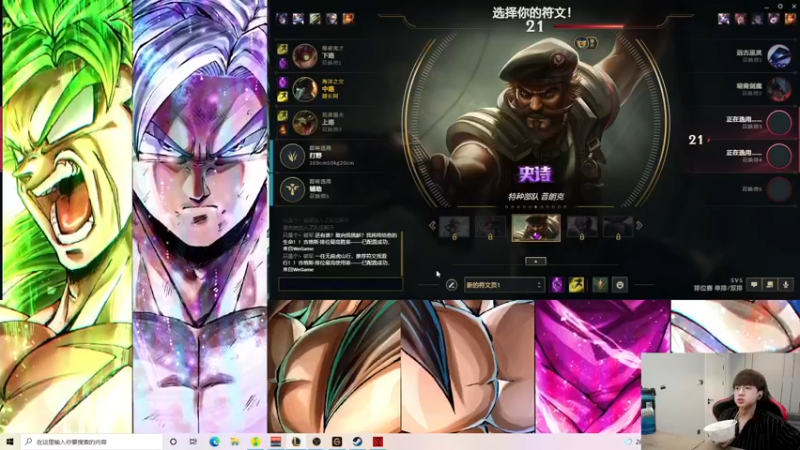800x450 pixels.
Task: Click the 辅助 support role icon
Action: point(292,189)
